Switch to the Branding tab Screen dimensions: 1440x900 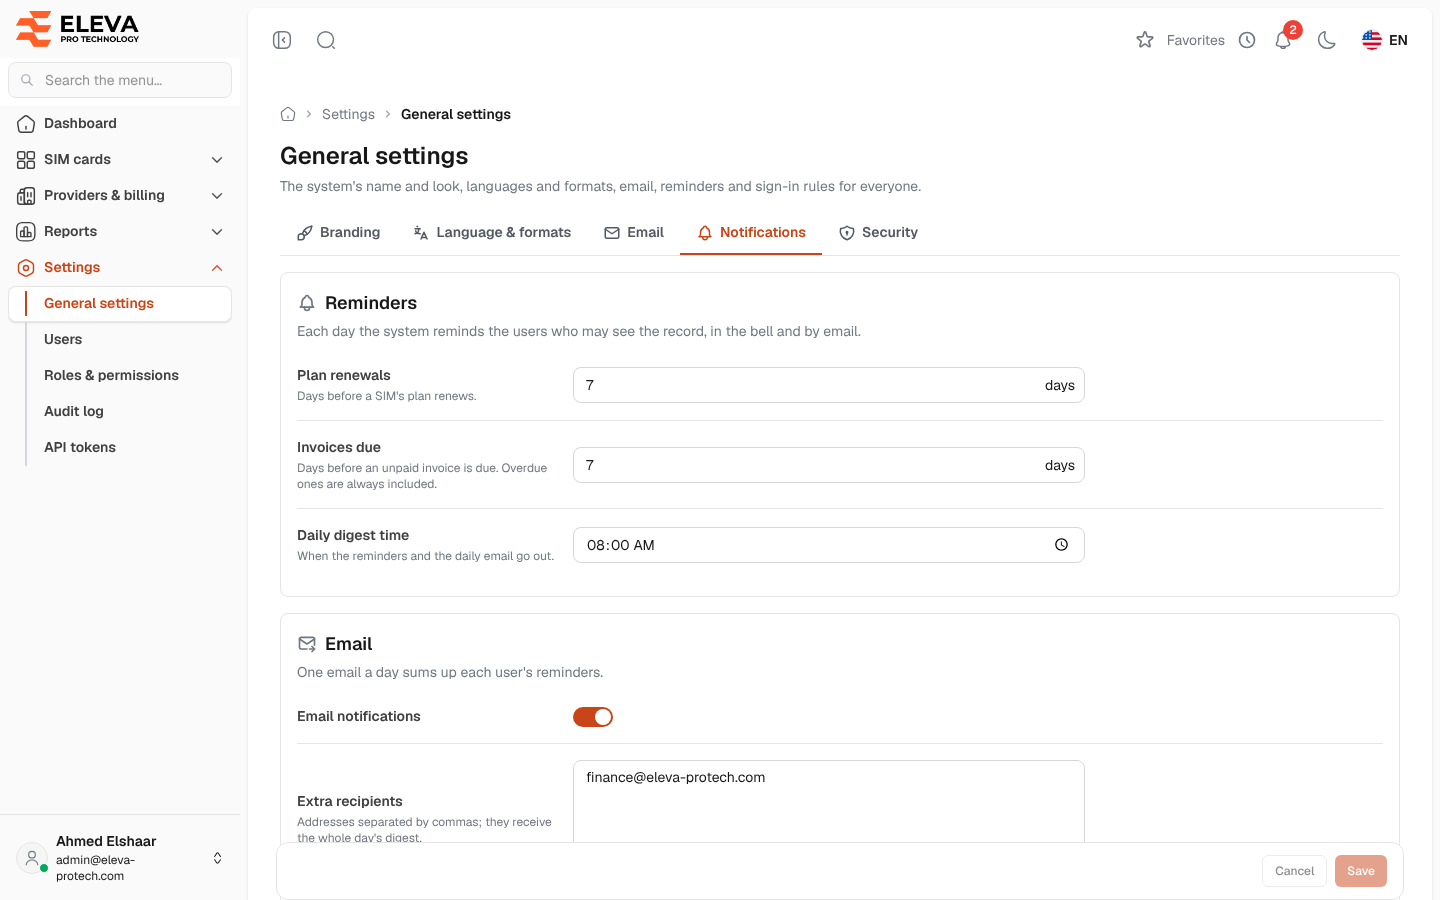(x=339, y=232)
